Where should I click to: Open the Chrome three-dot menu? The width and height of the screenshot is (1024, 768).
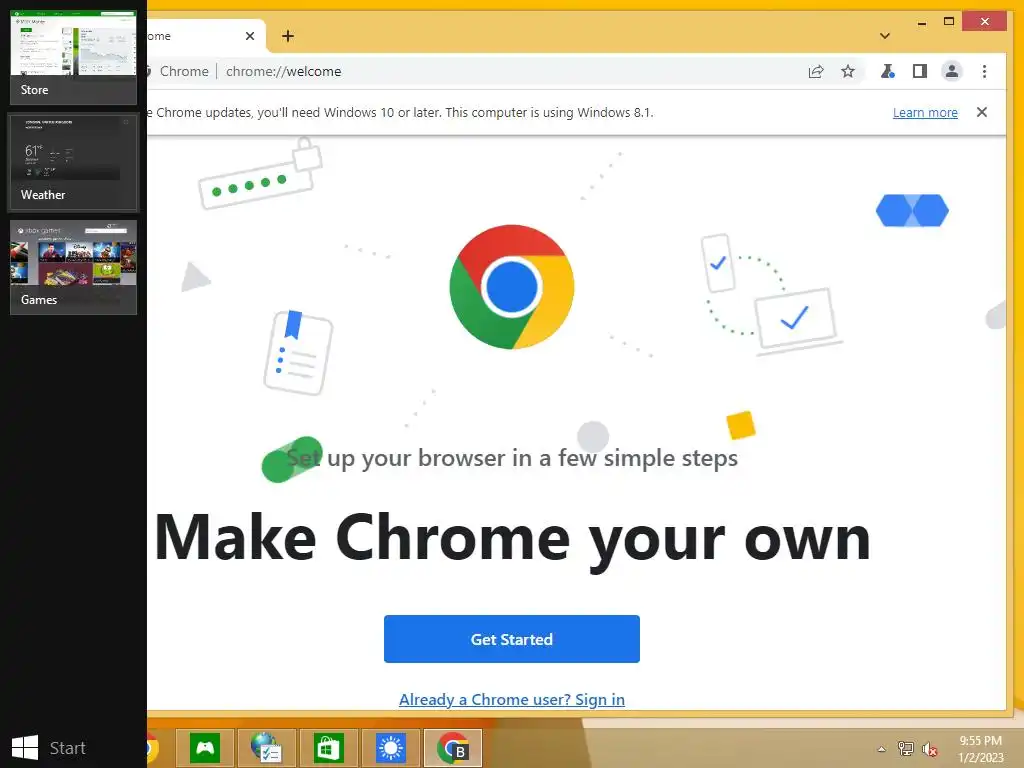984,71
